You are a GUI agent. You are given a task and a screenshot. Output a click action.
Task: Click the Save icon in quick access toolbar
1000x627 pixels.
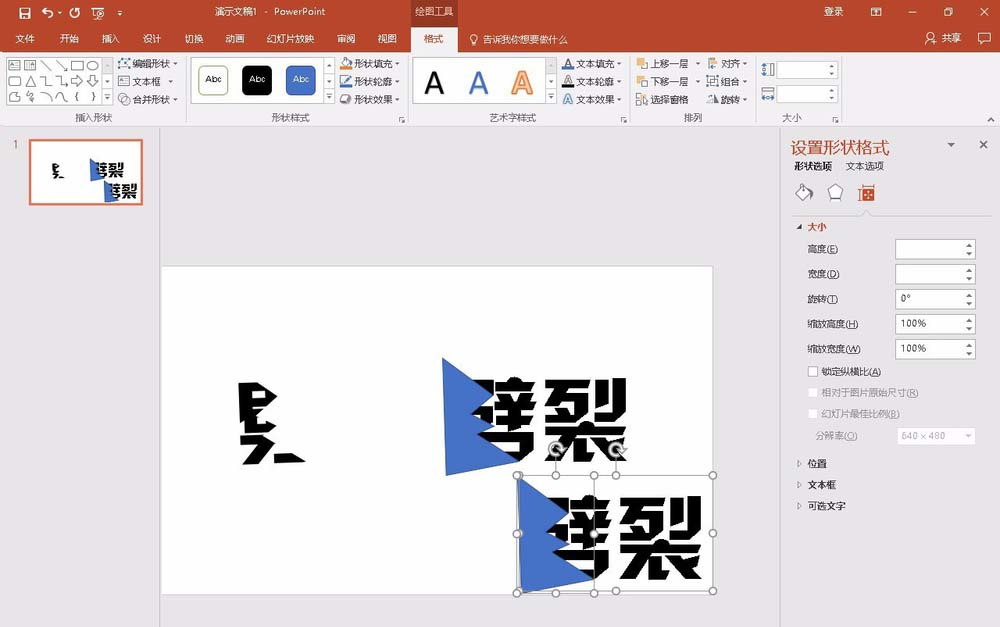pos(25,12)
